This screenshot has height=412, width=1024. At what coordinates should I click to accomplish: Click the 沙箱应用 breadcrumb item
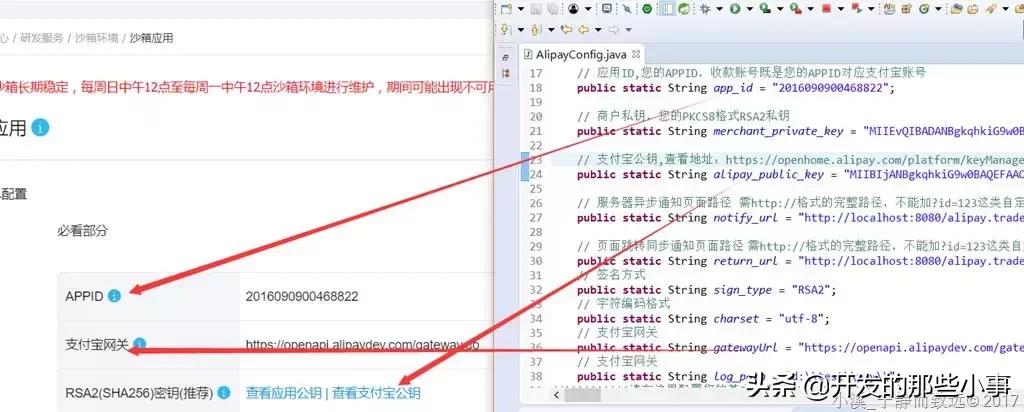[x=152, y=38]
